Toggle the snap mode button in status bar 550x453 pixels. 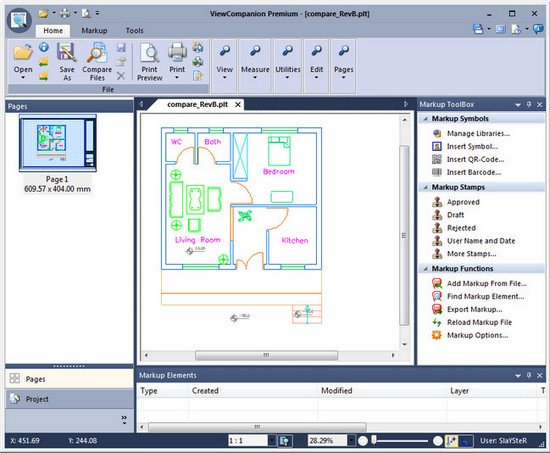[x=451, y=441]
